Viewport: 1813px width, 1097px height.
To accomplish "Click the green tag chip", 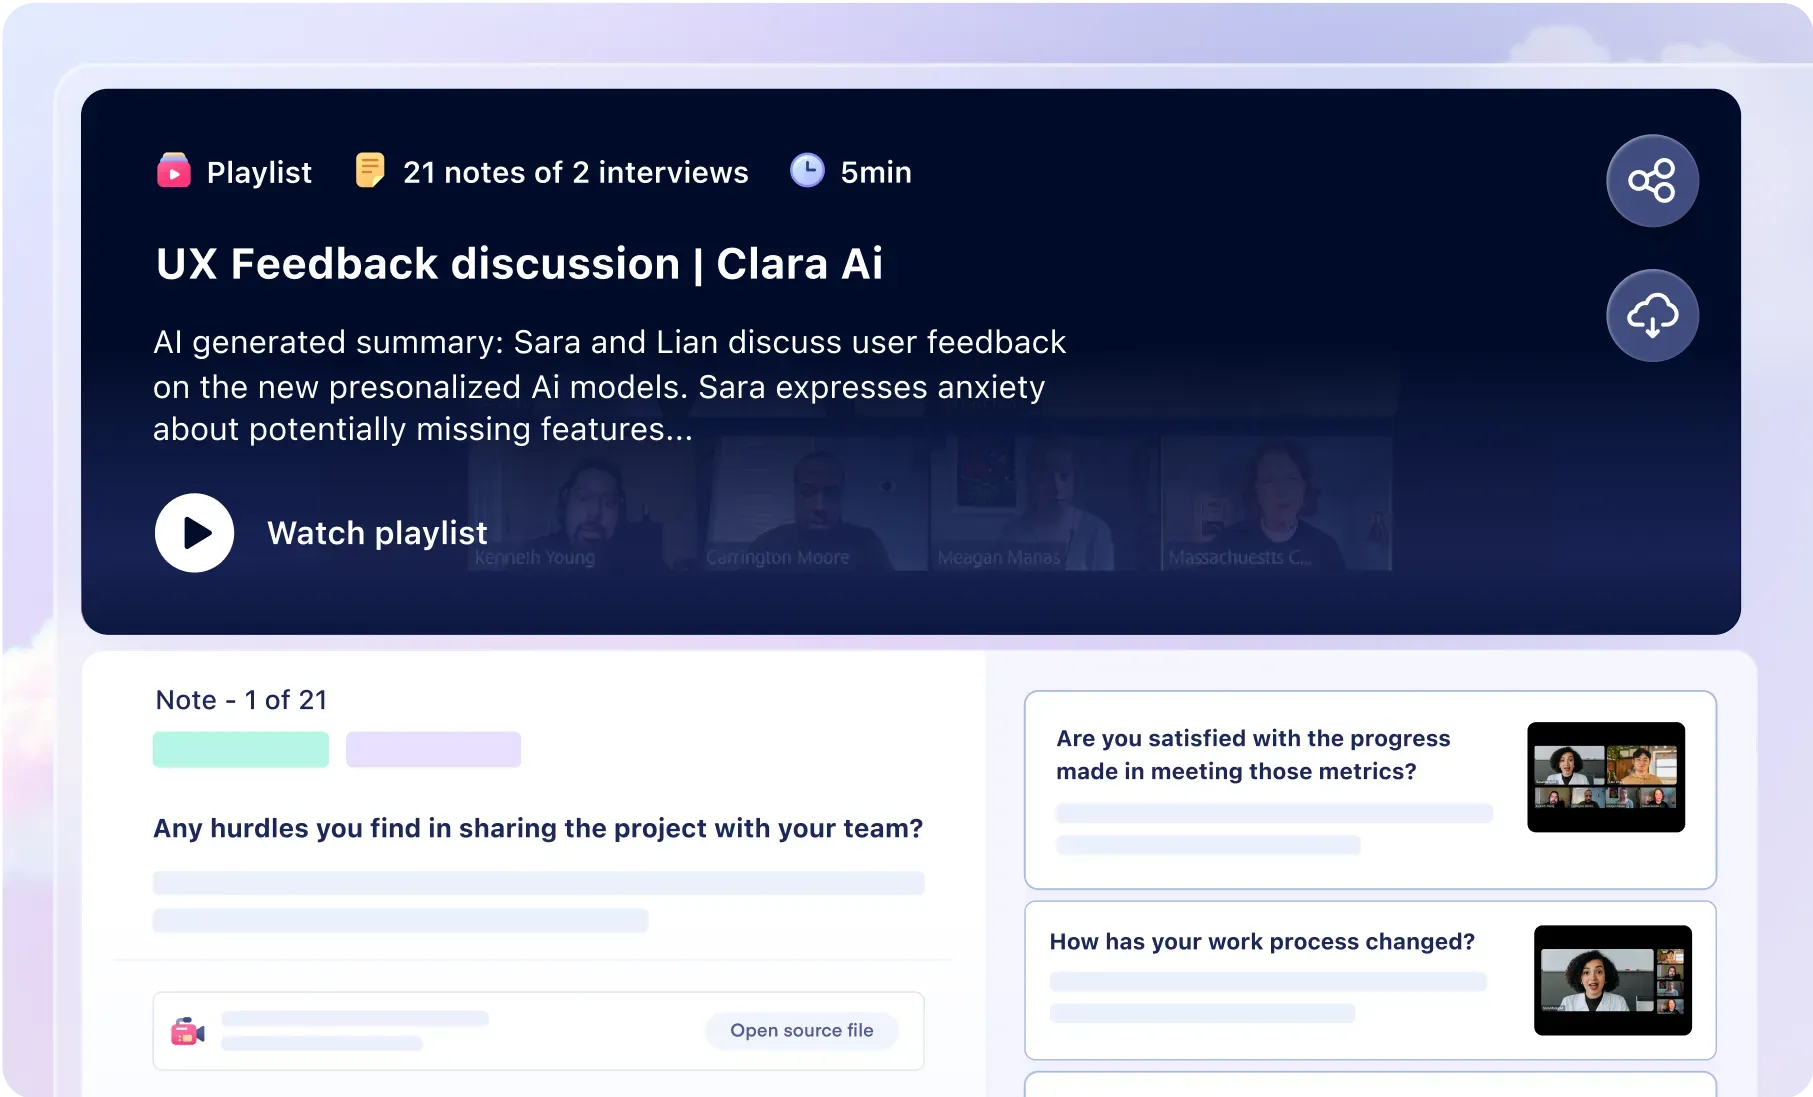I will click(240, 750).
